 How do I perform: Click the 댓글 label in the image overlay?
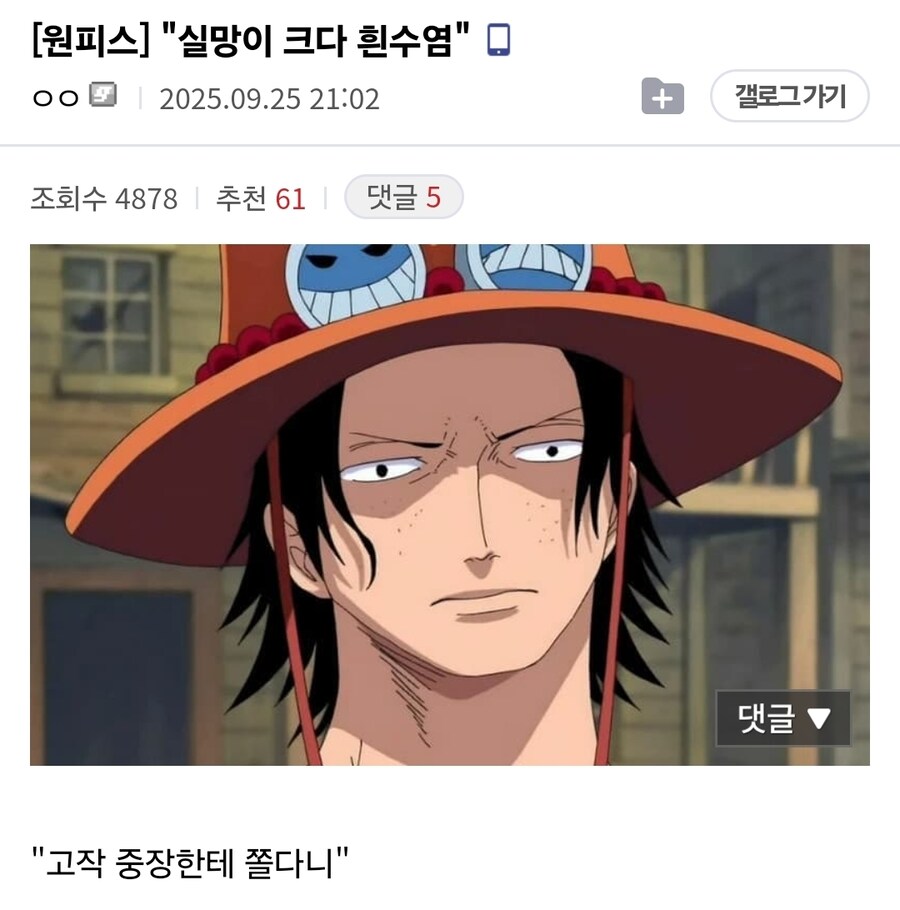pos(766,718)
